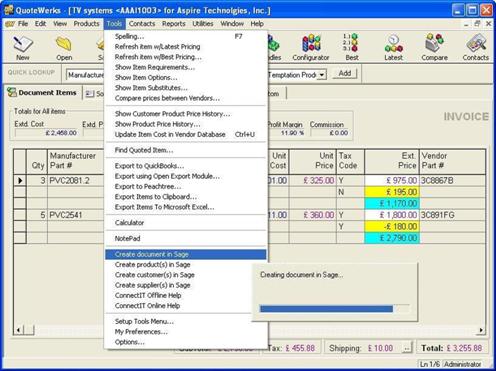Viewport: 496px width, 371px height.
Task: Open Options from Tools menu
Action: [x=186, y=342]
